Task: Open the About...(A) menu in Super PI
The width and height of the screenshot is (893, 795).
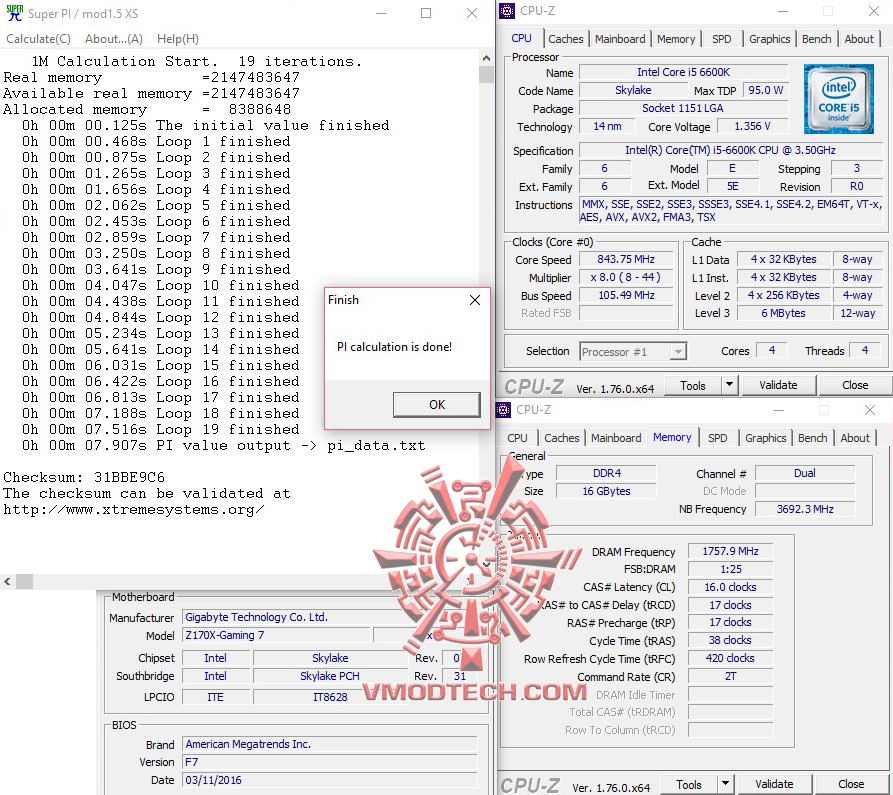Action: tap(113, 39)
